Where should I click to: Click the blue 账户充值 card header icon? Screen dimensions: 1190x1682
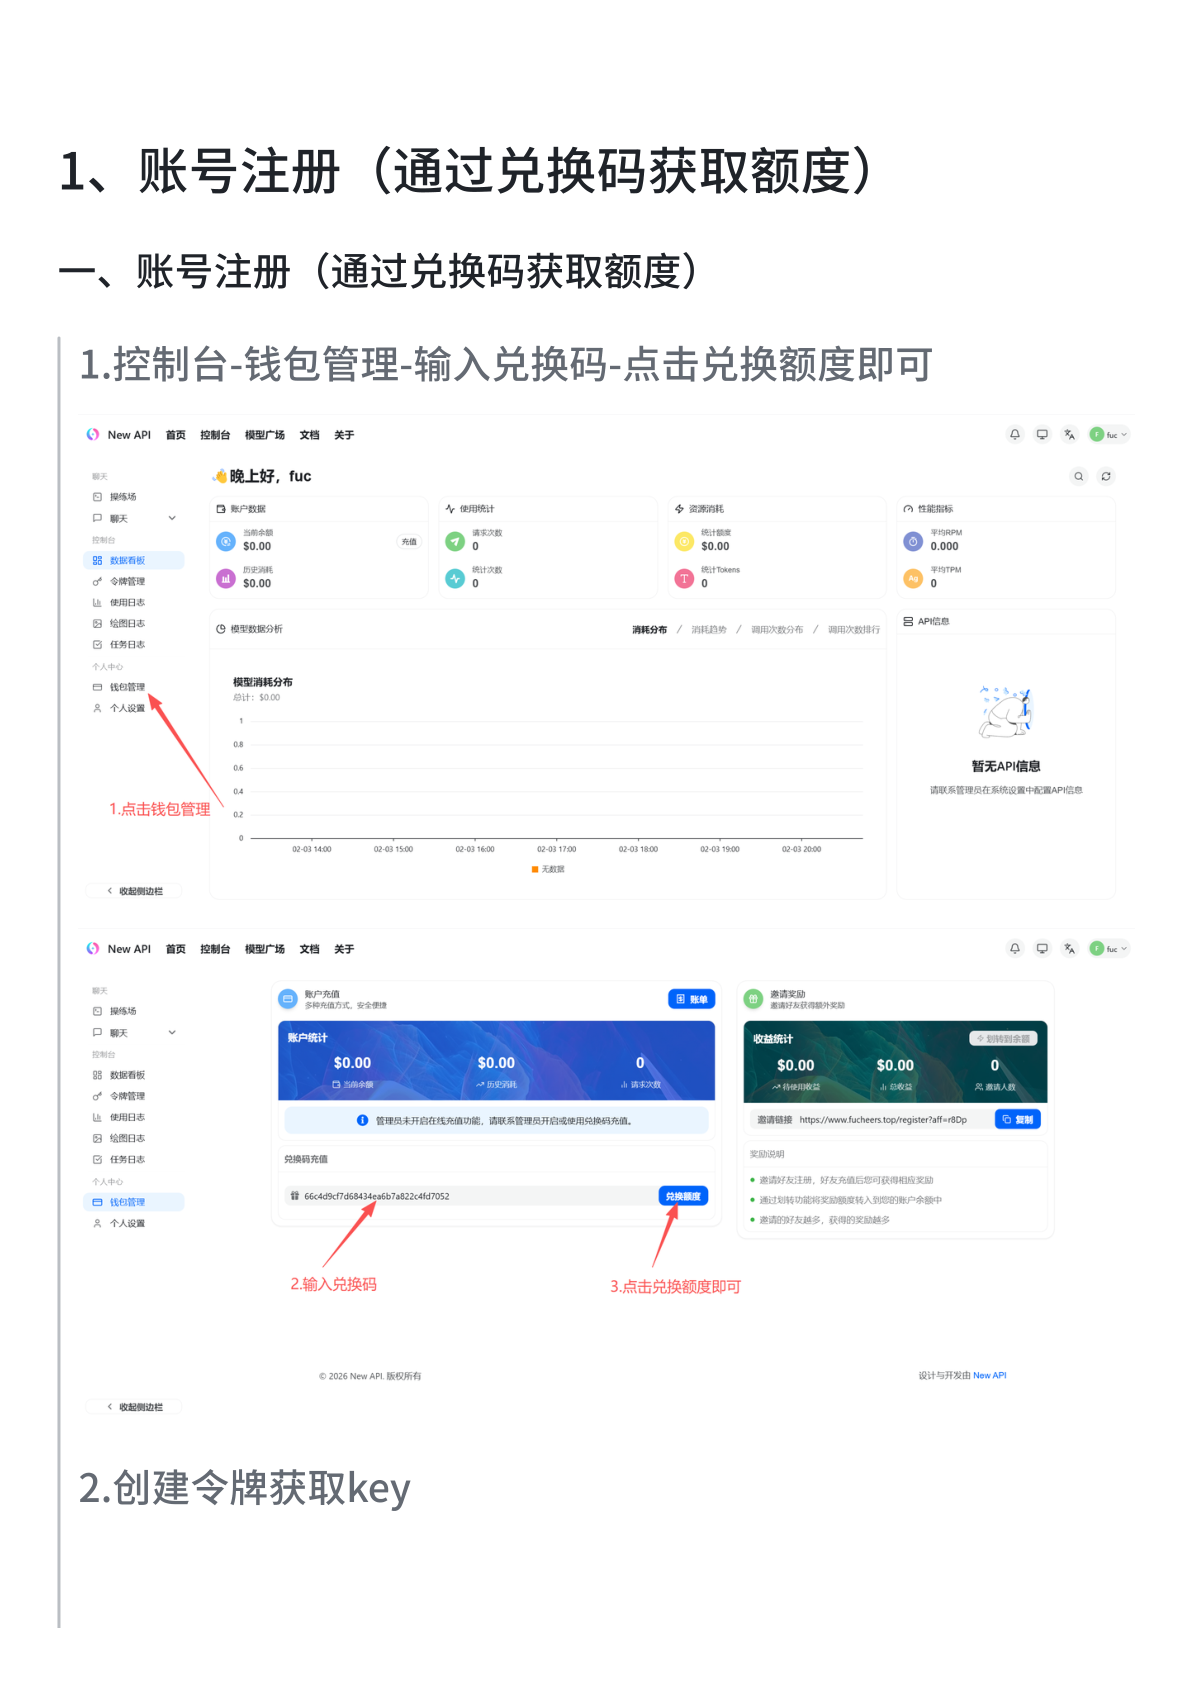[x=288, y=999]
